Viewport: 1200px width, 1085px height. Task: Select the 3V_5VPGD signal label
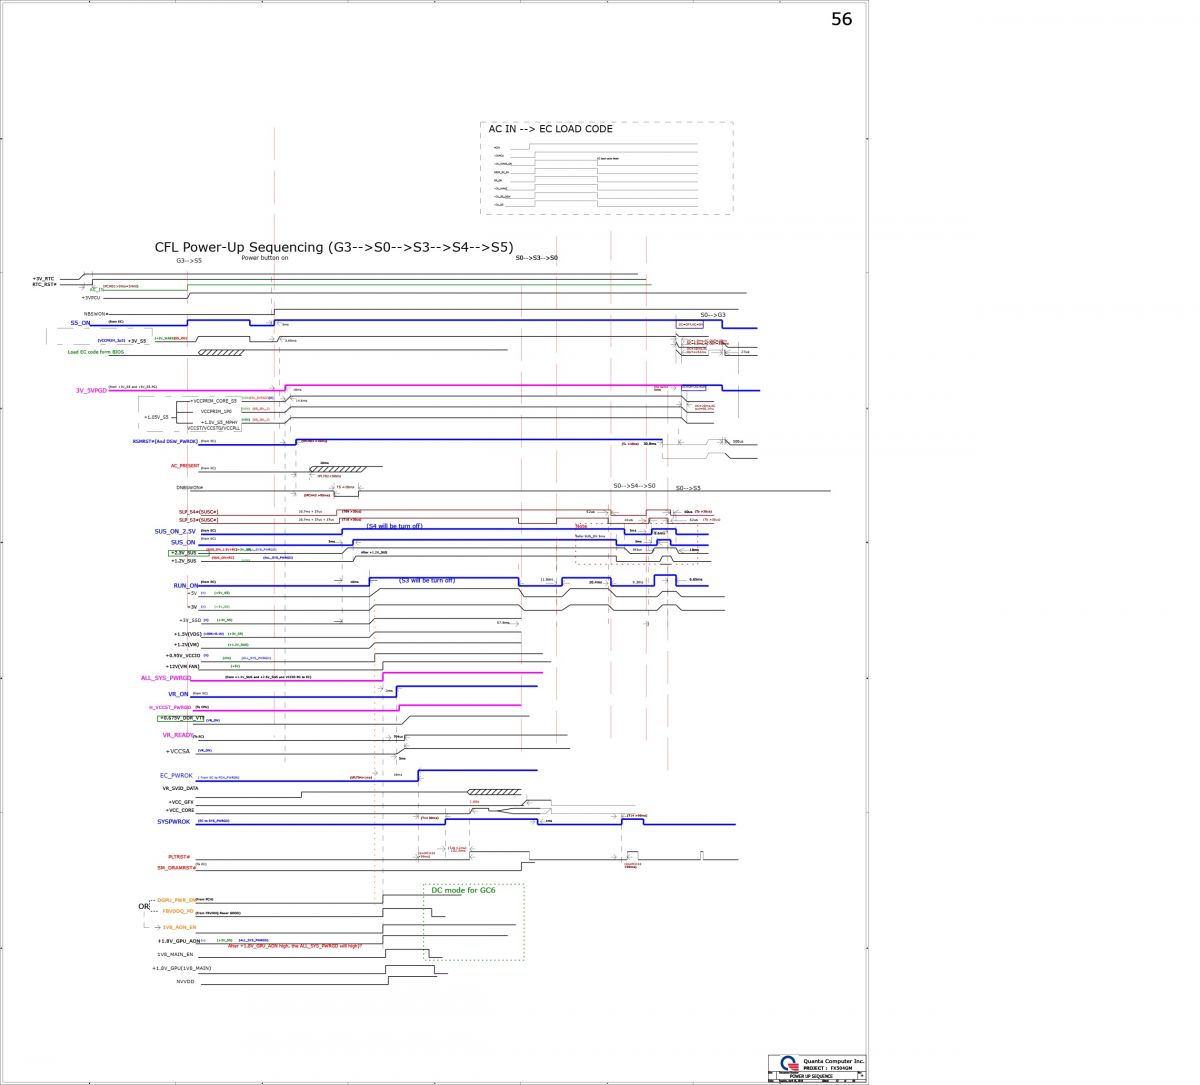tap(90, 391)
